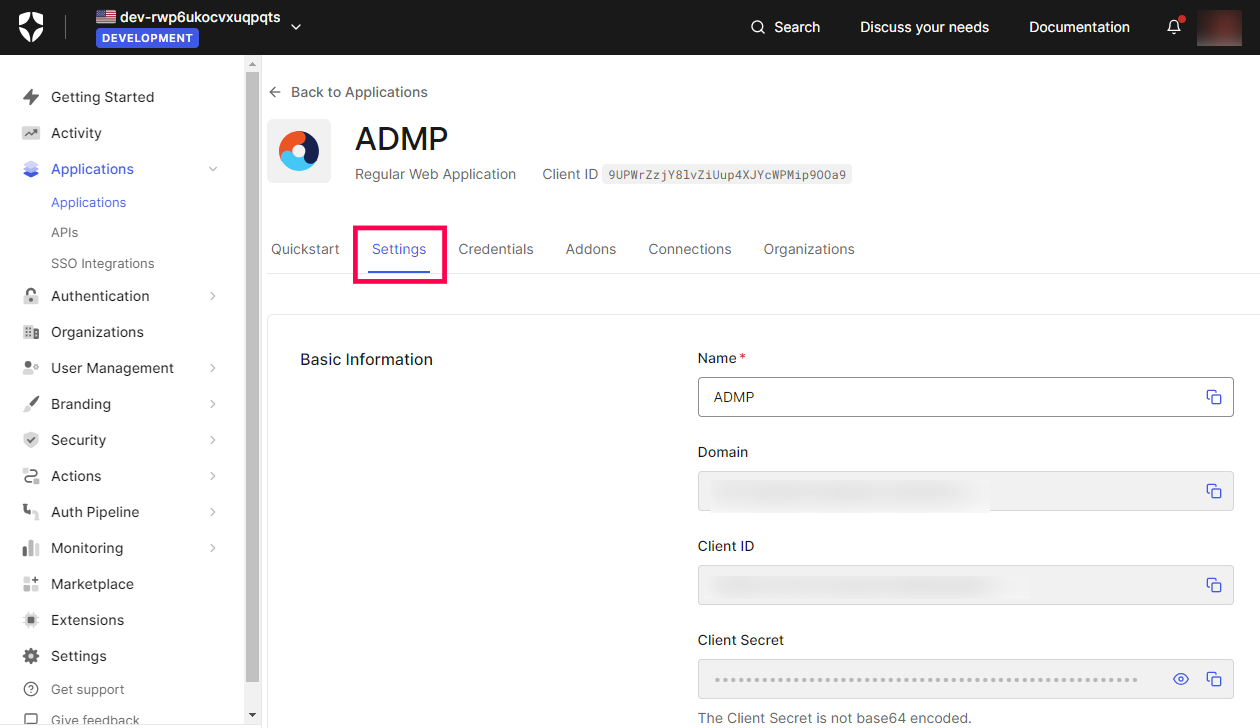This screenshot has width=1260, height=728.
Task: Click the Extensions sidebar icon
Action: (x=31, y=620)
